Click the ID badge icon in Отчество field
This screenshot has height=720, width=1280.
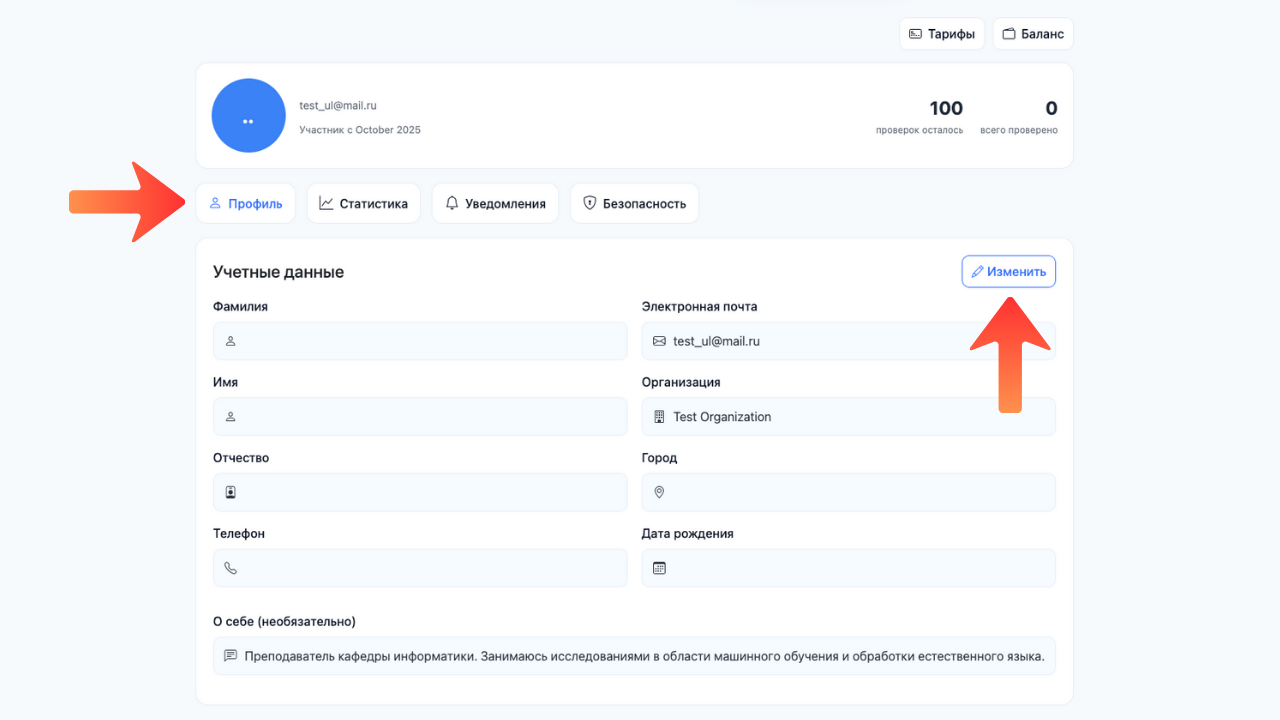coord(230,492)
